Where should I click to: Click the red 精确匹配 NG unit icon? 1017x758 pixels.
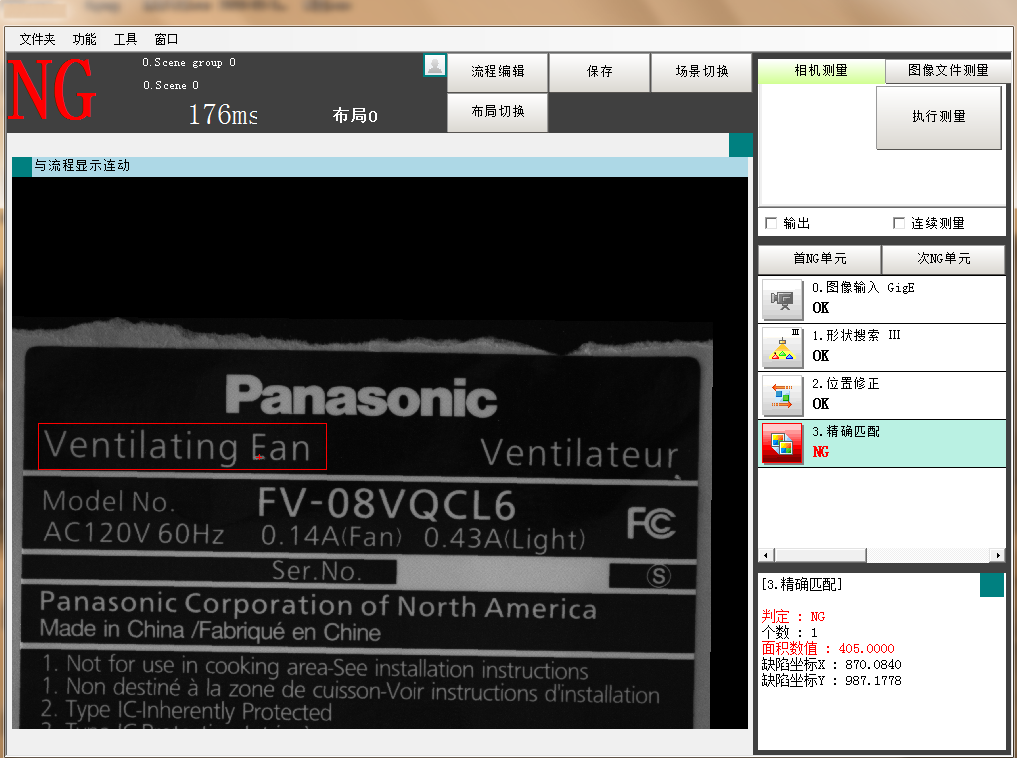784,443
